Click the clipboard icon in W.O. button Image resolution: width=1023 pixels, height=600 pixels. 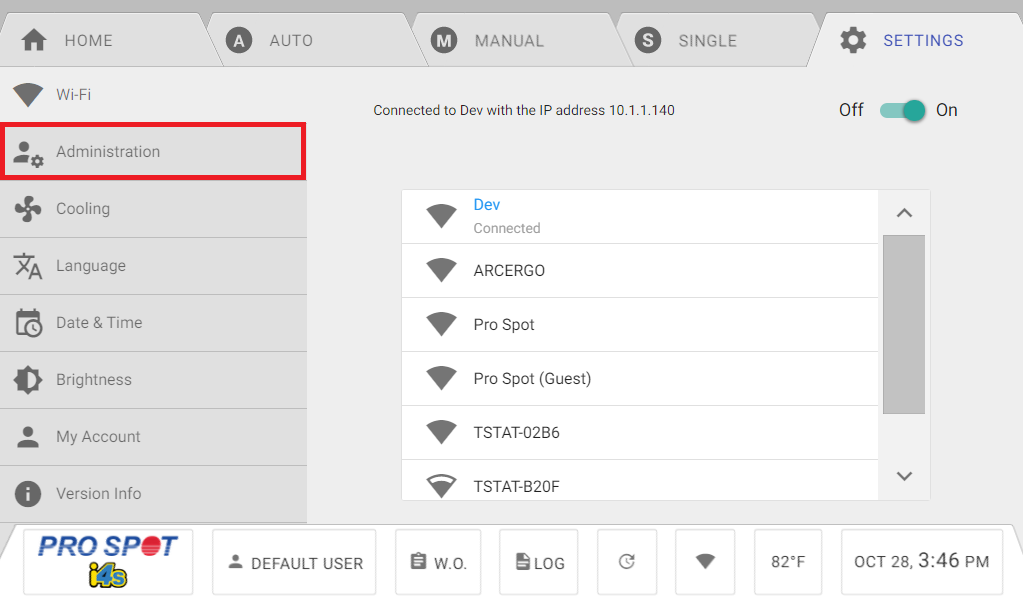(x=418, y=561)
